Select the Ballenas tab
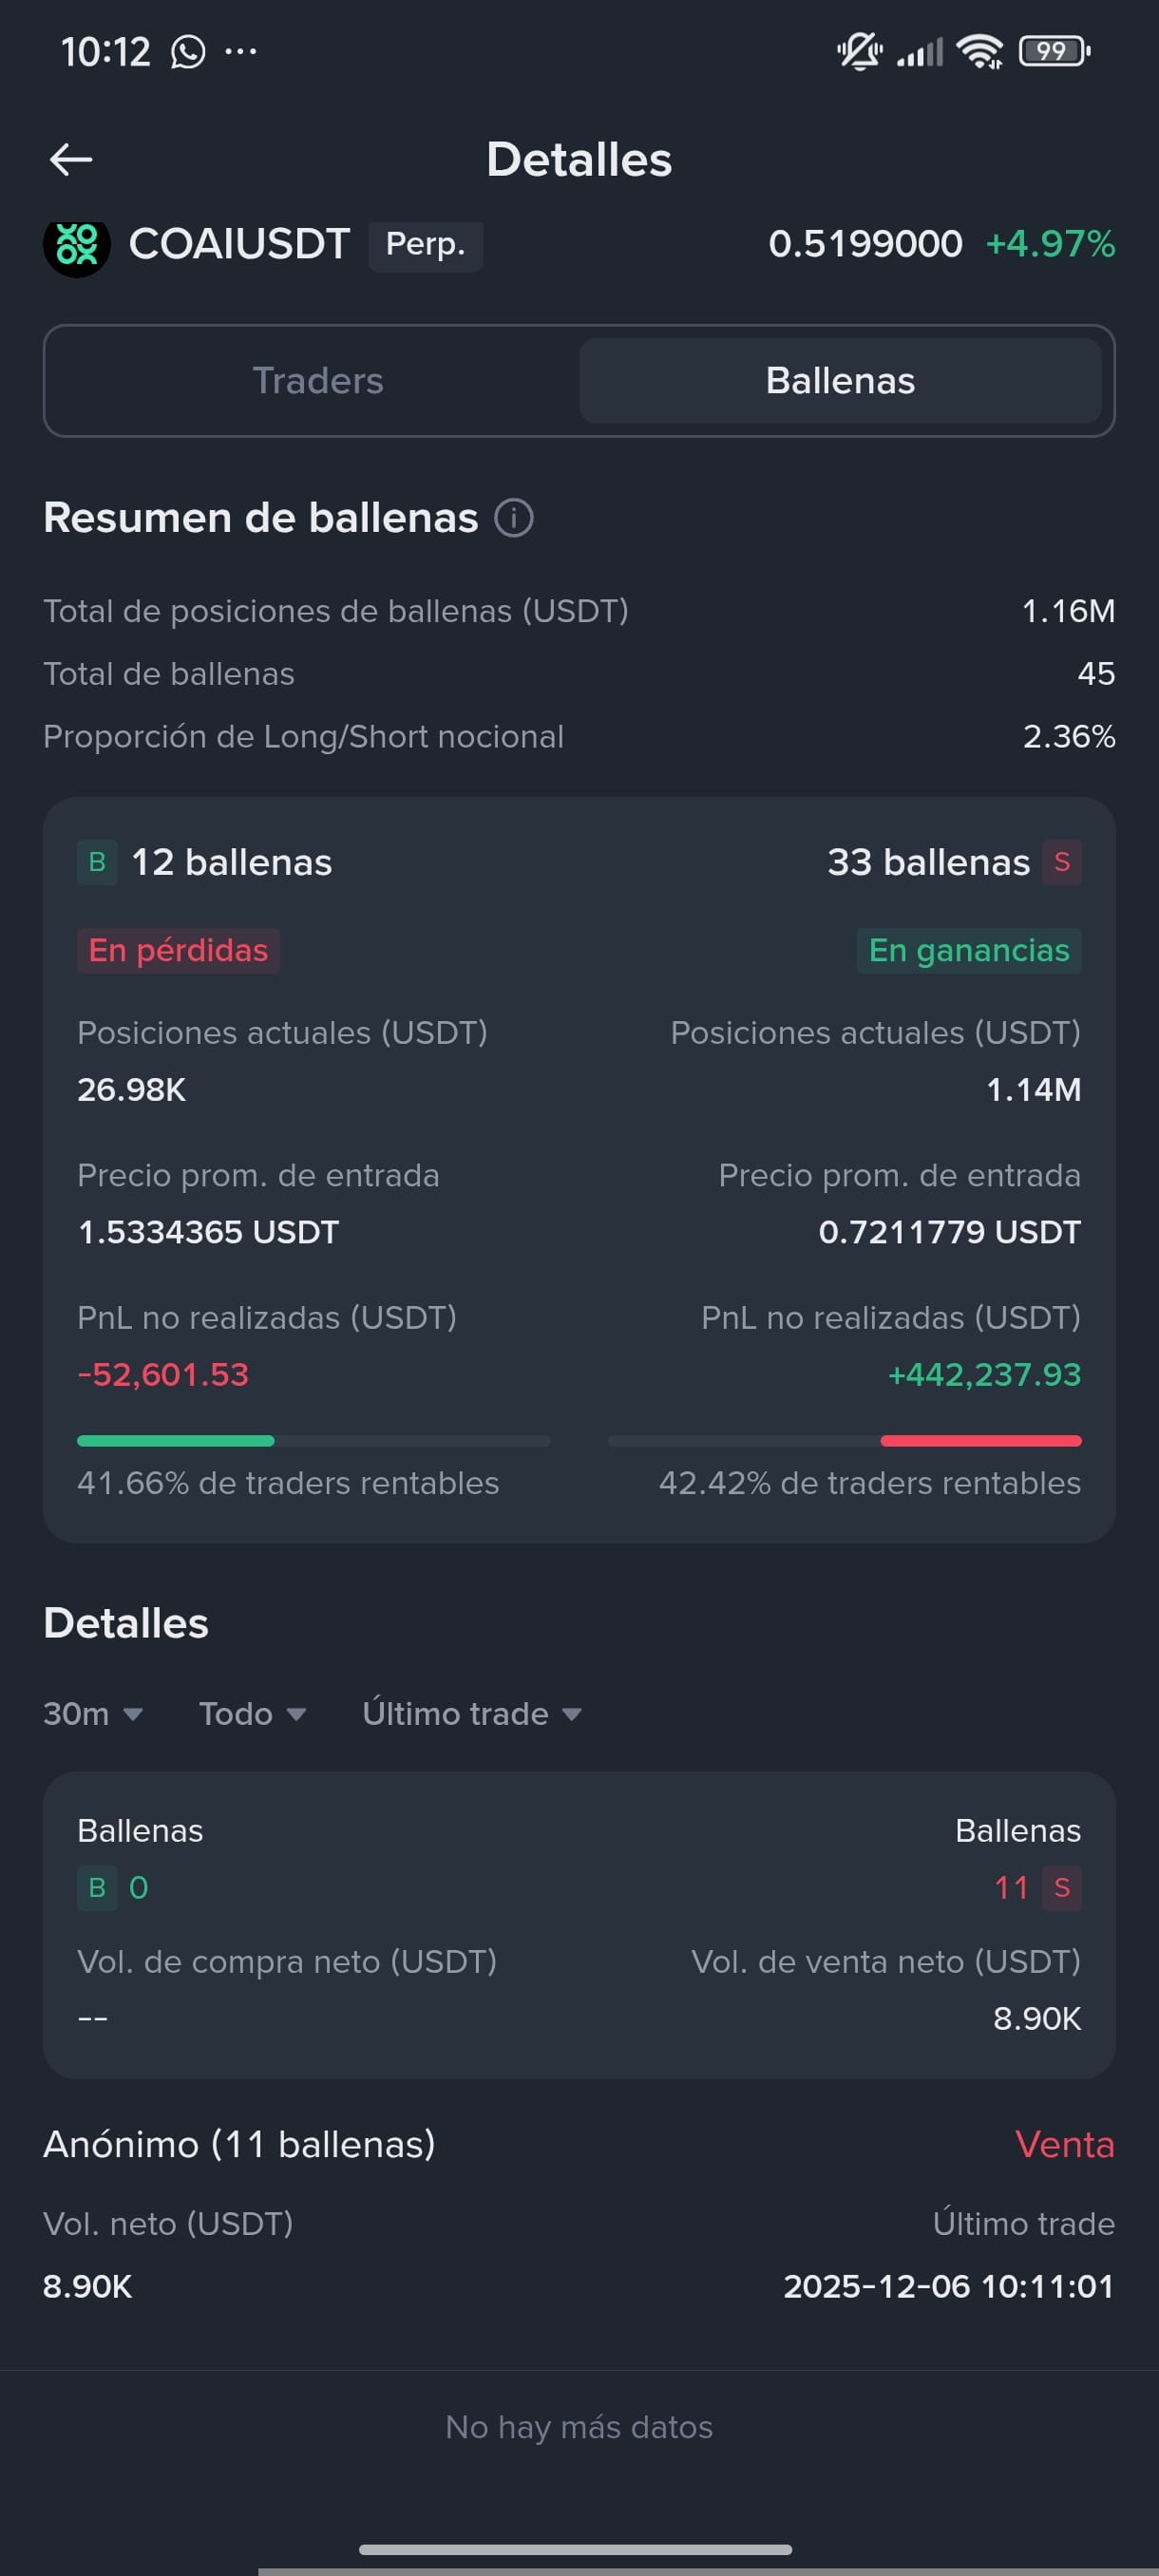Viewport: 1159px width, 2576px height. pyautogui.click(x=840, y=381)
